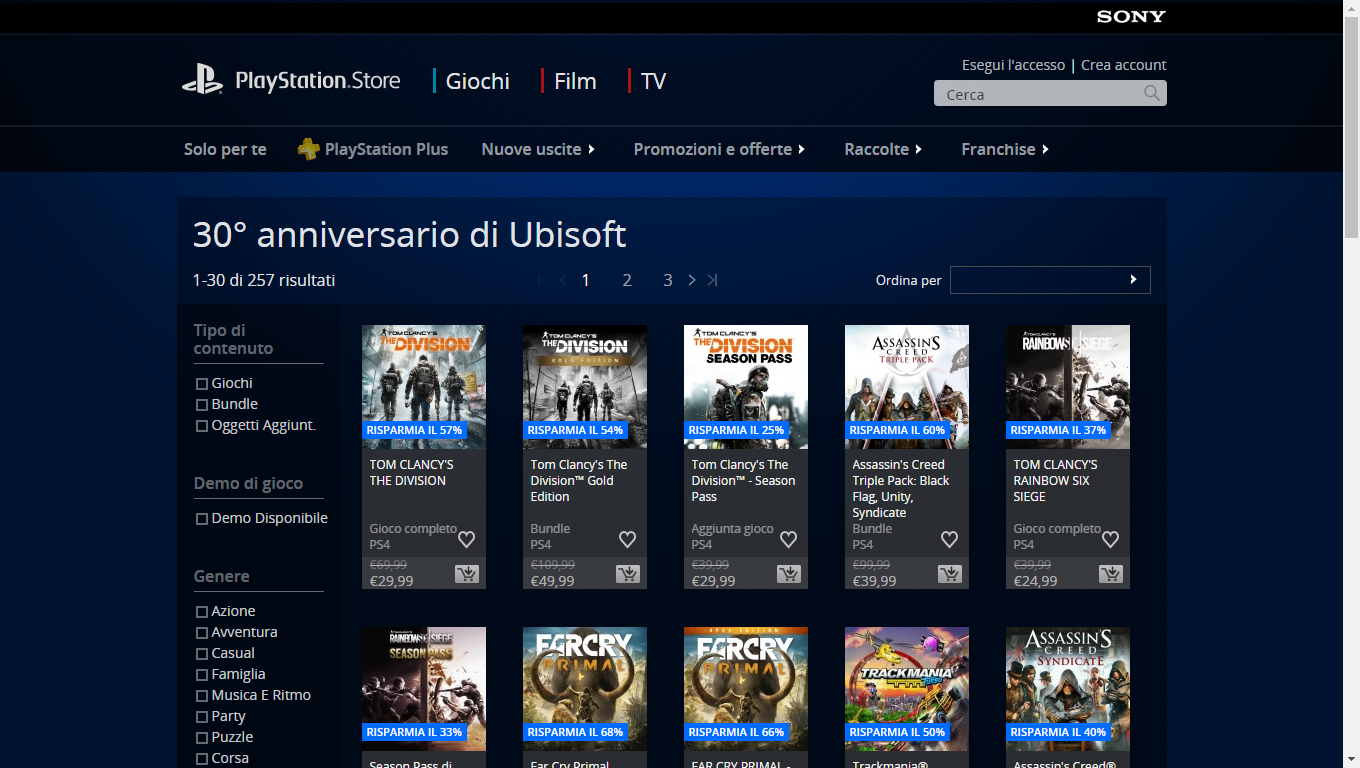Enable the Demo Disponibile checkbox

202,519
